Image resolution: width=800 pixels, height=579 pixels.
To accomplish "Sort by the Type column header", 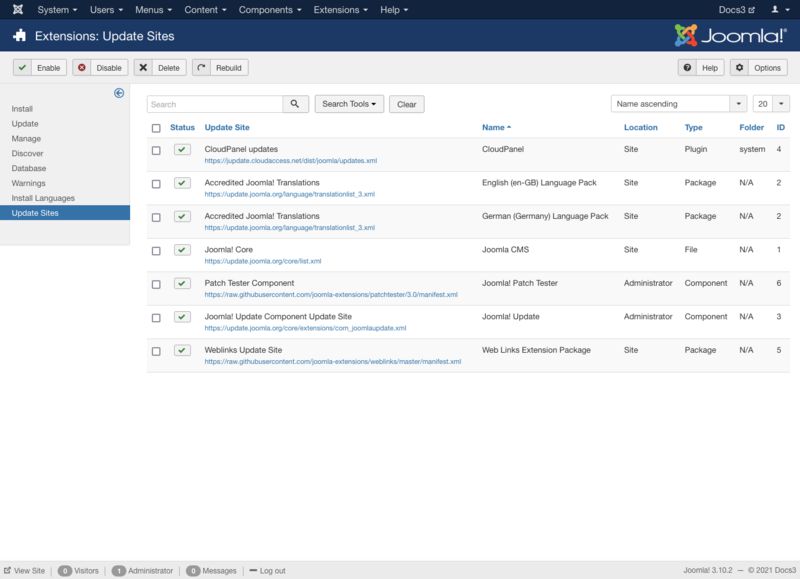I will tap(693, 128).
